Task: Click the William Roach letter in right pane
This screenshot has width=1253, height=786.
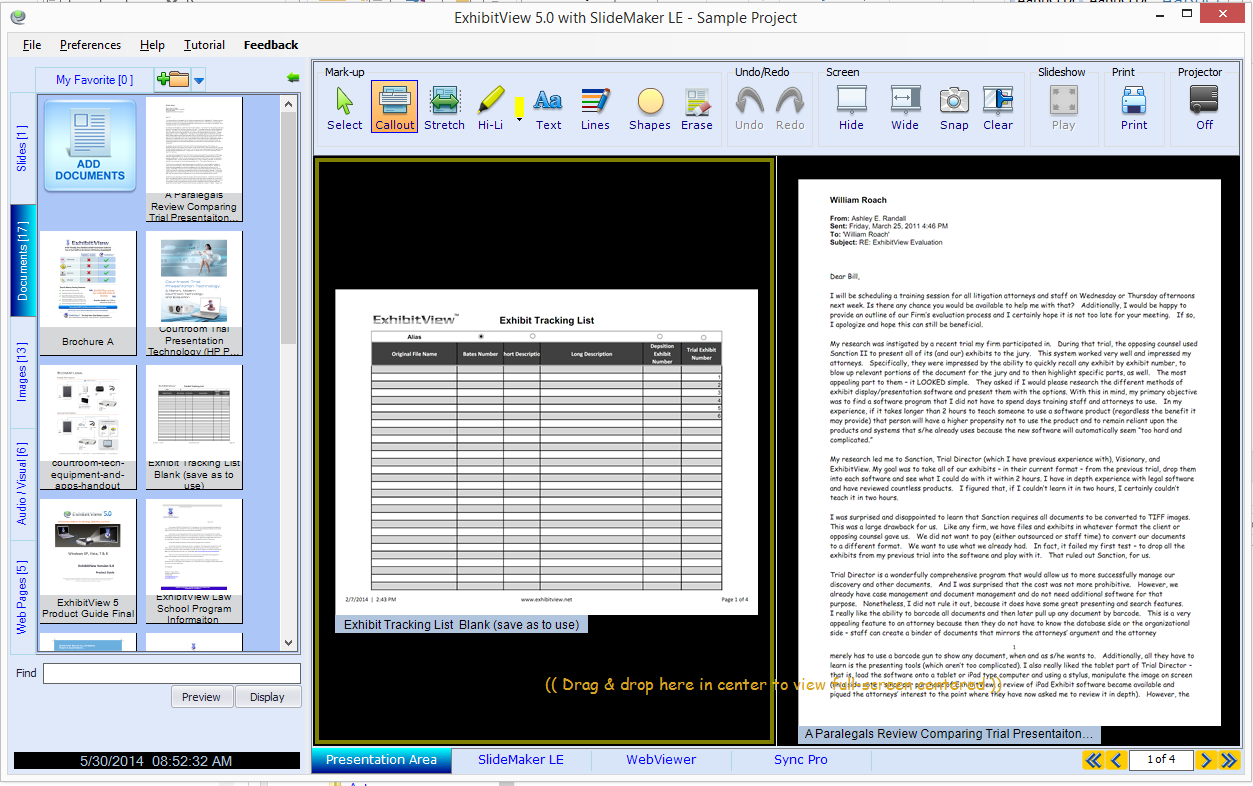Action: (x=1009, y=452)
